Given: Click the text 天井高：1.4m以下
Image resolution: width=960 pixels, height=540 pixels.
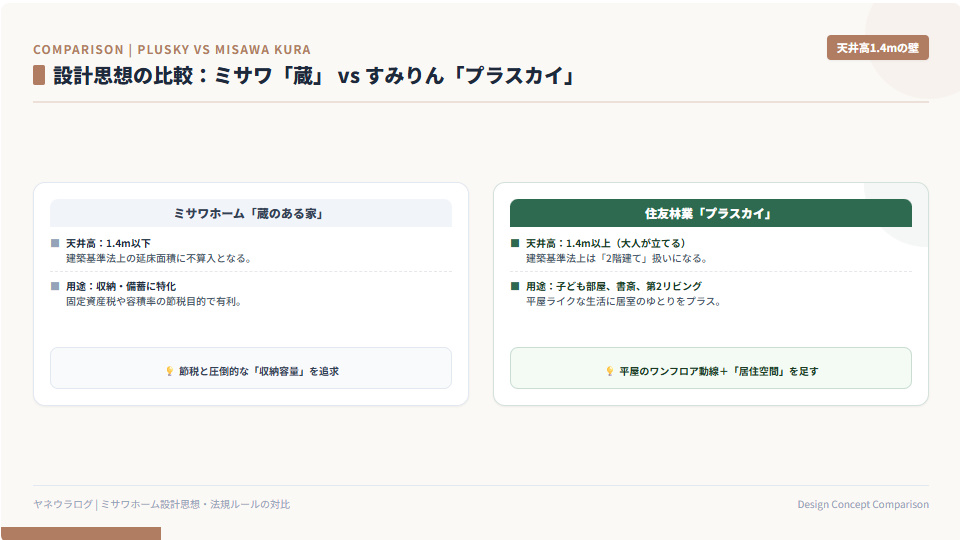Looking at the screenshot, I should [108, 243].
